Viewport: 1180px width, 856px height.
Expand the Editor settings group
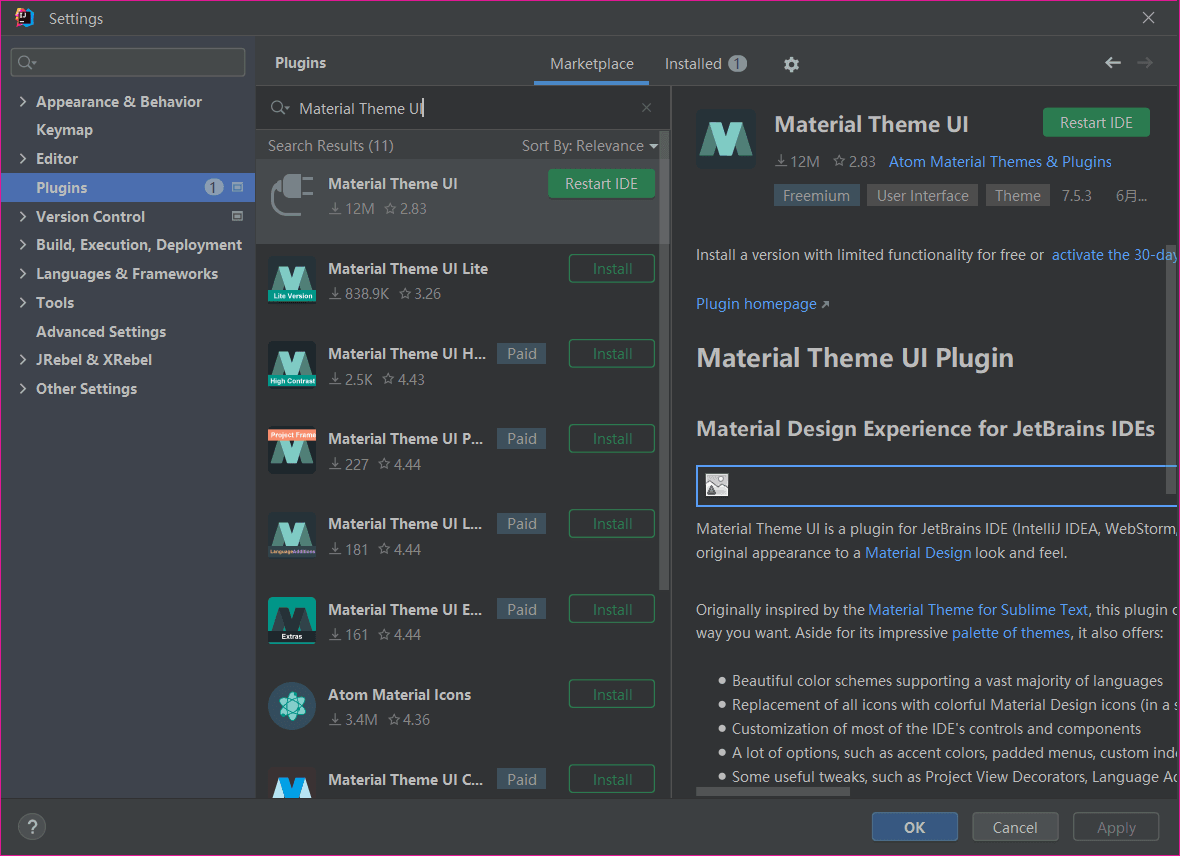pyautogui.click(x=23, y=159)
